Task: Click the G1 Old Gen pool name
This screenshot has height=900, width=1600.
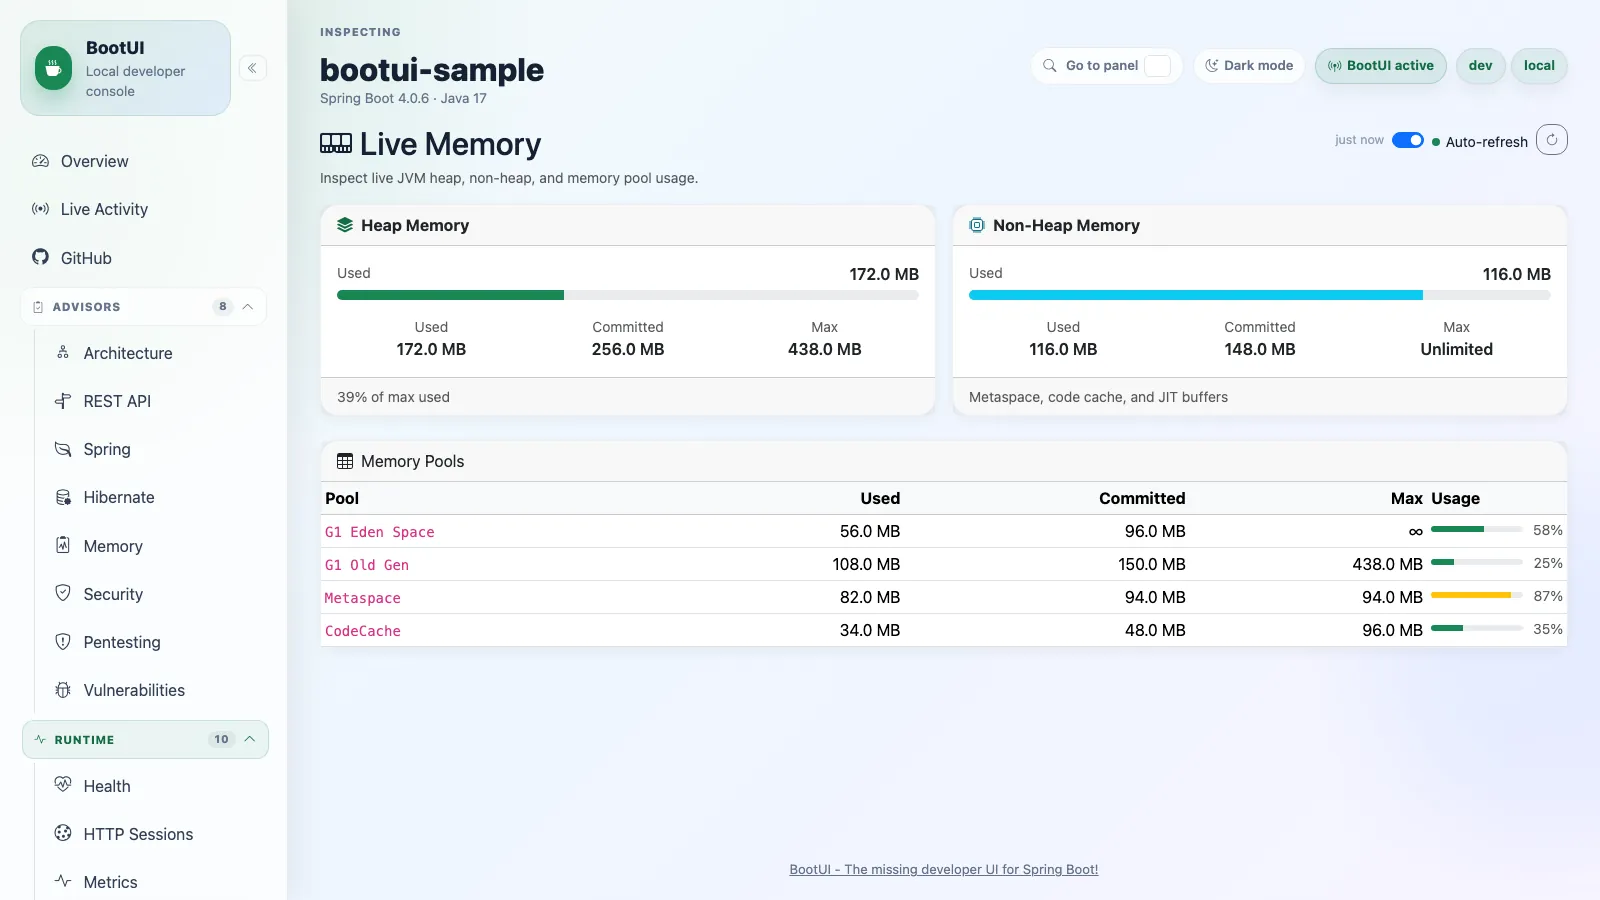Action: pyautogui.click(x=367, y=565)
